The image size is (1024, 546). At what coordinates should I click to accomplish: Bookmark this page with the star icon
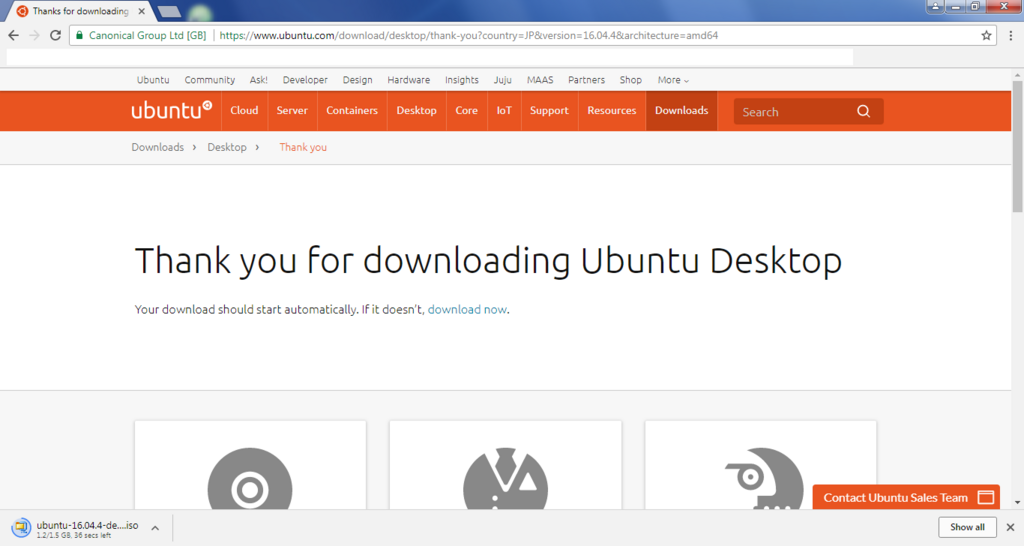[986, 35]
